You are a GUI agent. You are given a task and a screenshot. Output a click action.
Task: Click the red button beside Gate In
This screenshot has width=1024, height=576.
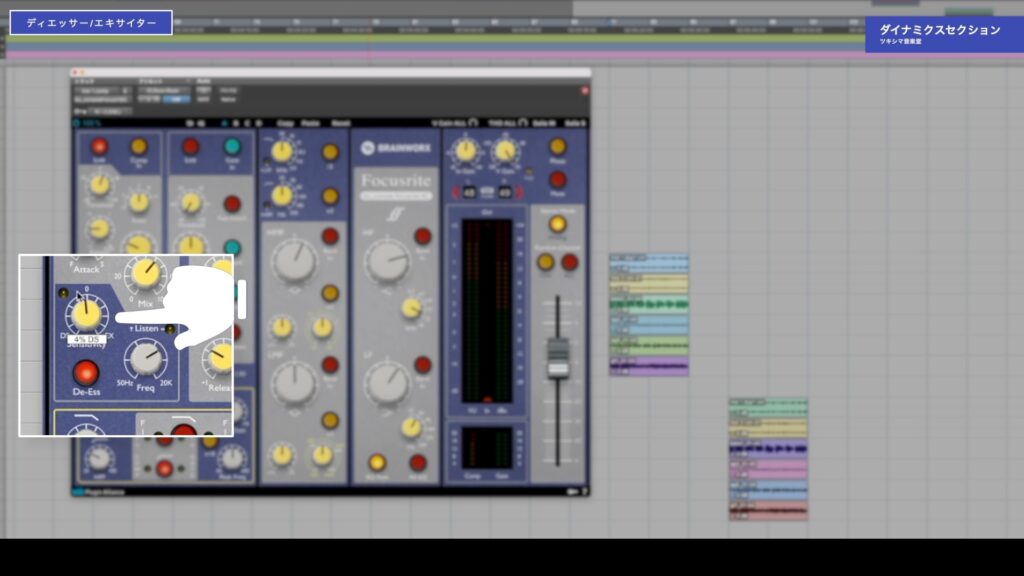point(191,146)
